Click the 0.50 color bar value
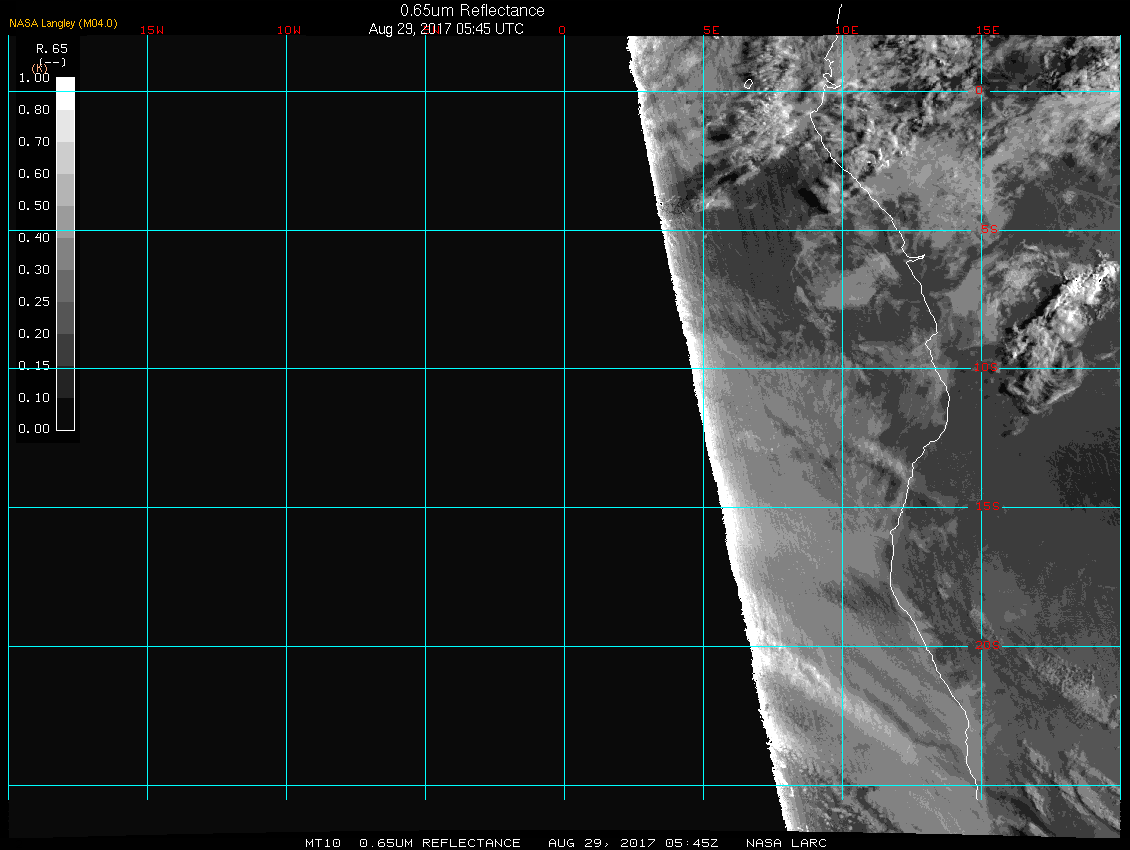The height and width of the screenshot is (850, 1130). click(x=34, y=205)
